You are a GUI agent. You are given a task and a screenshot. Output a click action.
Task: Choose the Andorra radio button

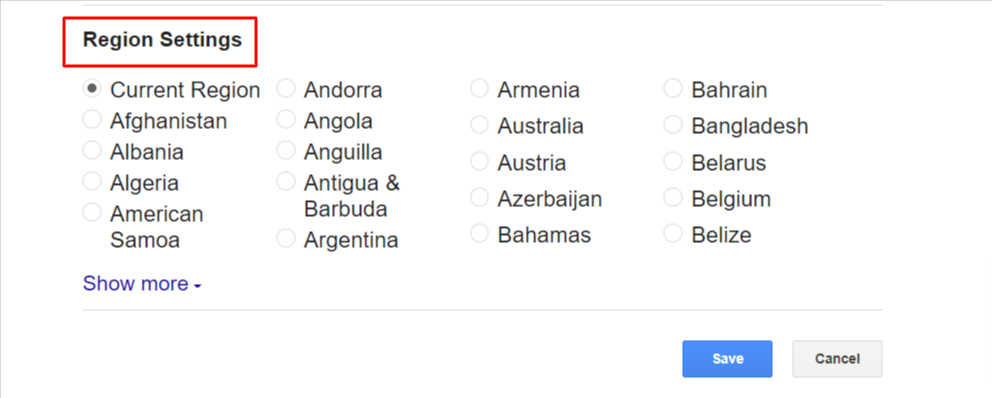click(286, 89)
